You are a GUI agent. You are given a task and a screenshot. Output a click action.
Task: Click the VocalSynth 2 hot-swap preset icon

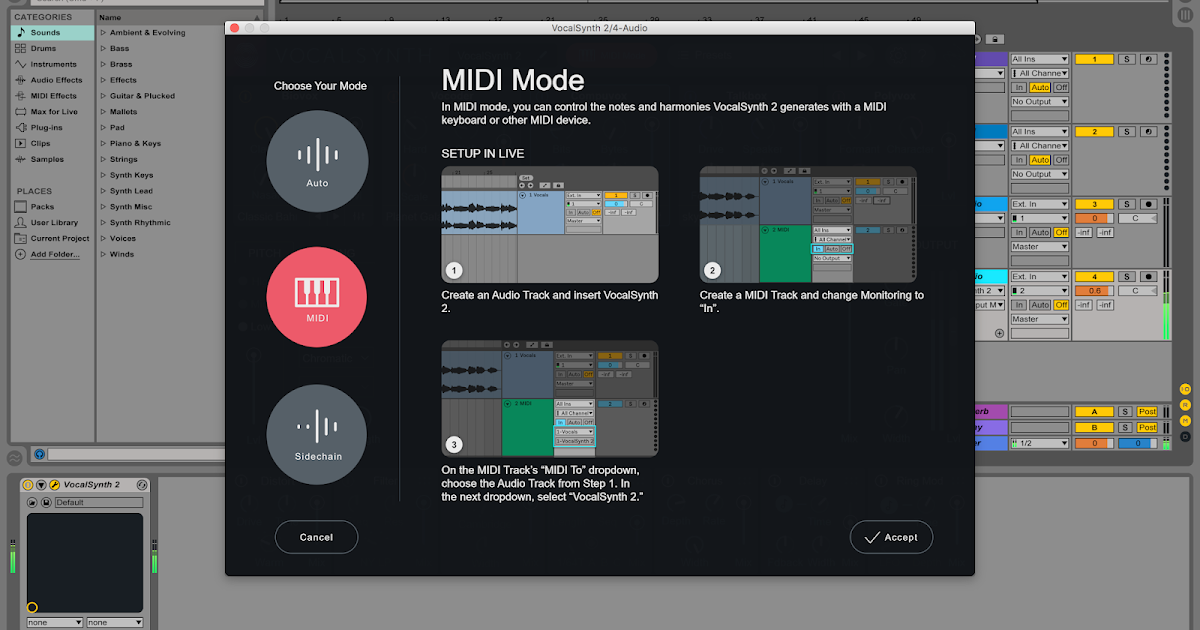click(142, 485)
